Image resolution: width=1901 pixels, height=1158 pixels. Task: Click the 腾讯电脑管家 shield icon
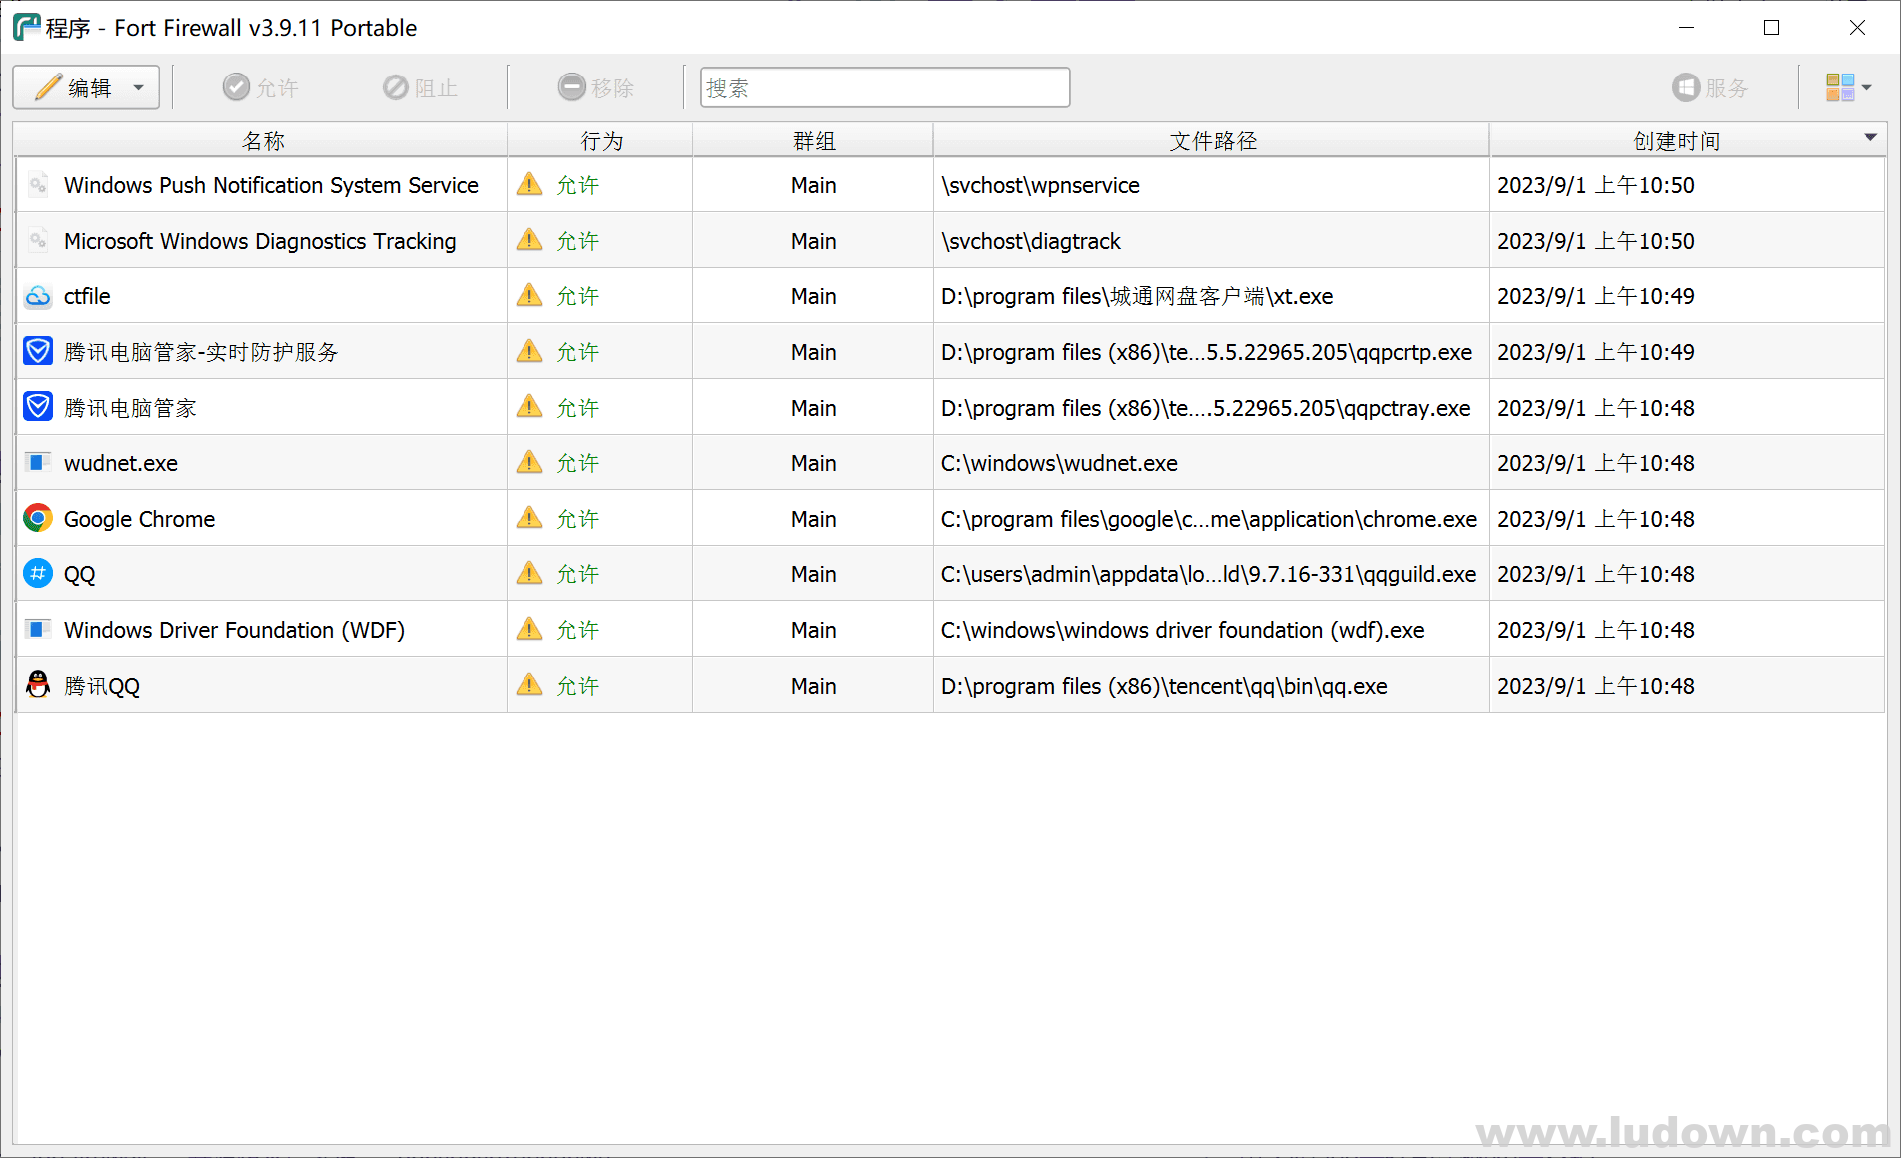pyautogui.click(x=38, y=408)
